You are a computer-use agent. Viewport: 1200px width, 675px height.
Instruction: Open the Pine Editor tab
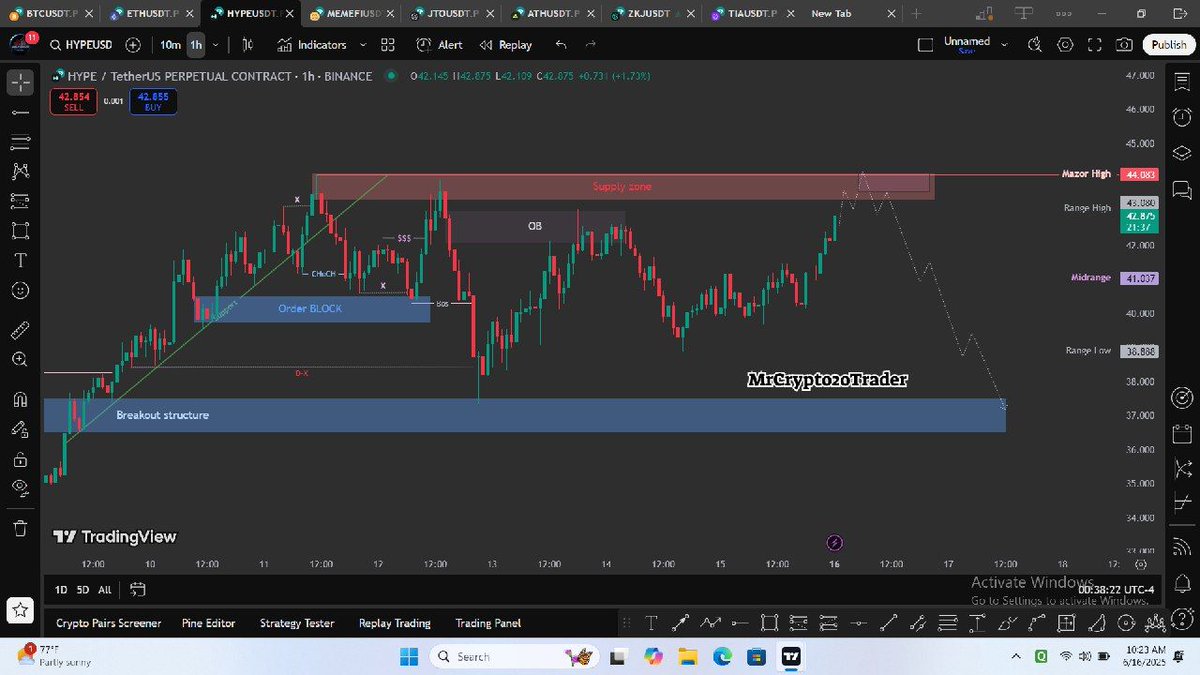(x=209, y=623)
